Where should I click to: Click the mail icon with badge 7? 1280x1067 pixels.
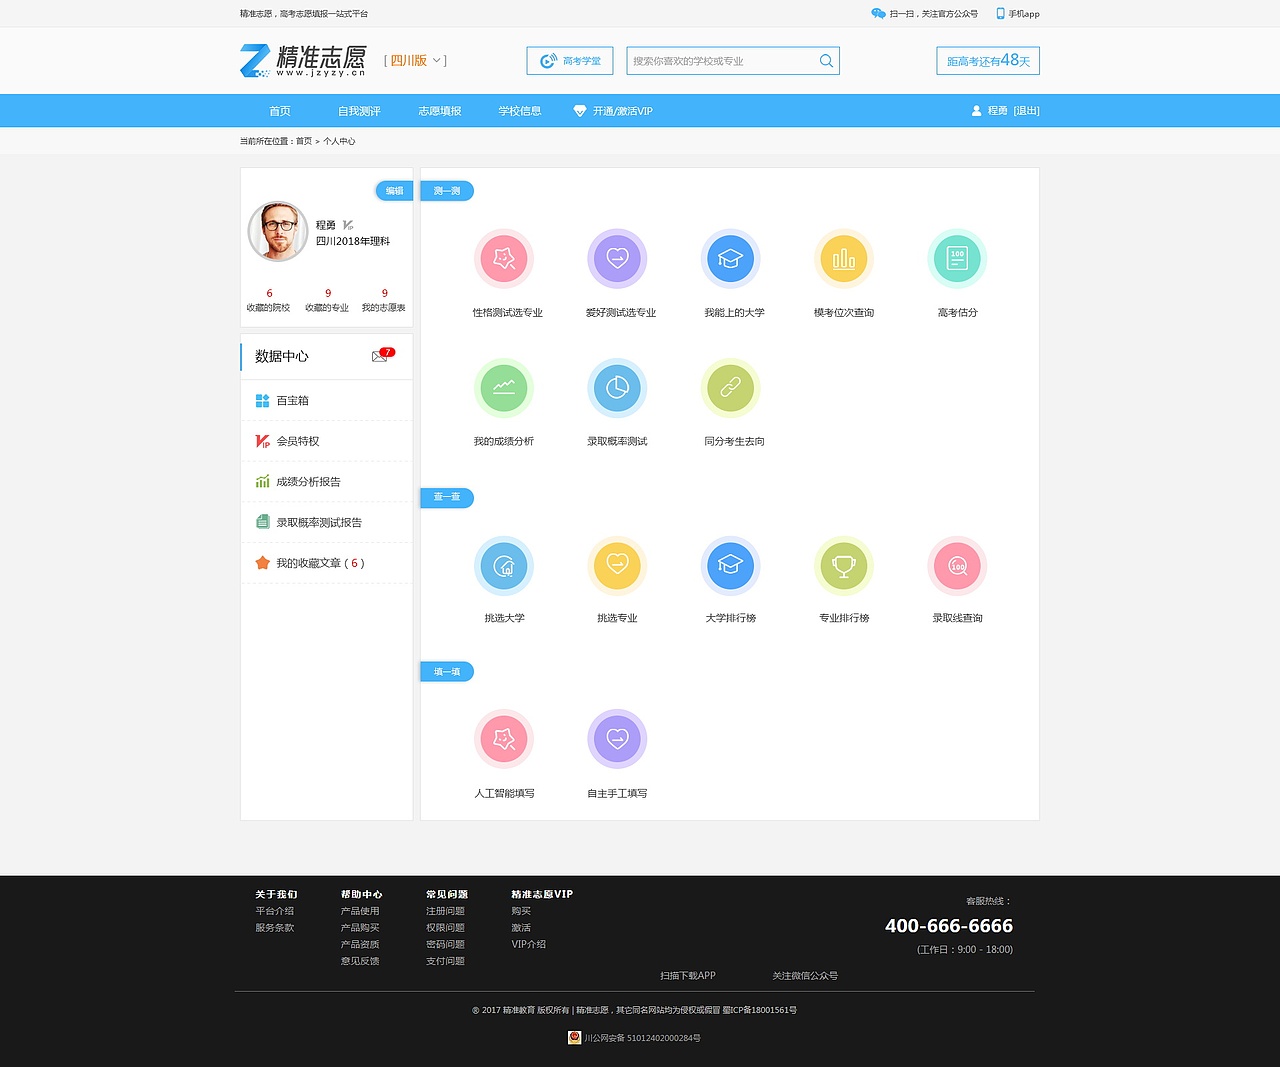pyautogui.click(x=380, y=356)
